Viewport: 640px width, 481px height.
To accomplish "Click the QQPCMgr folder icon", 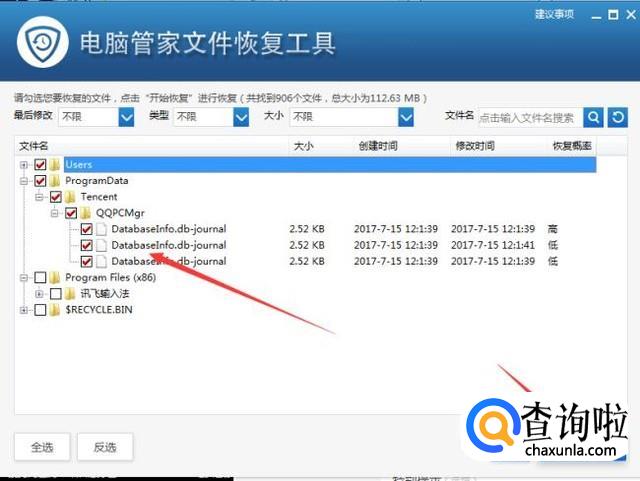I will (x=85, y=213).
